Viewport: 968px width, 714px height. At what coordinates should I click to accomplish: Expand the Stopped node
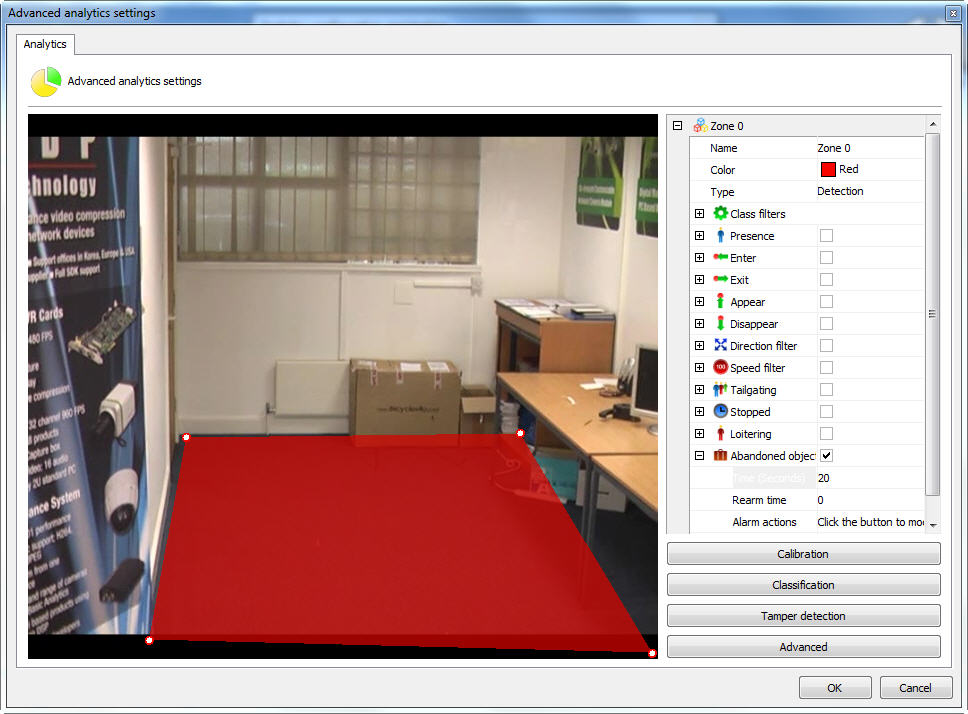pyautogui.click(x=699, y=412)
